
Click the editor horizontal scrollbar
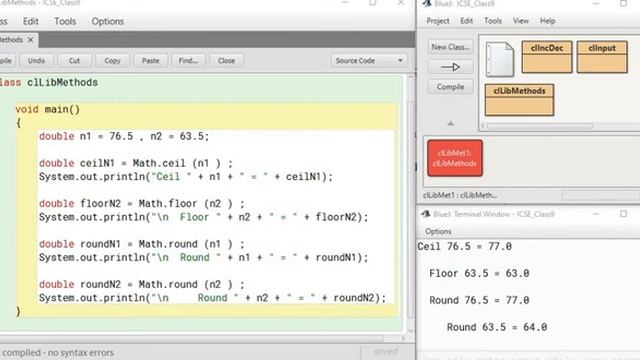pos(192,338)
